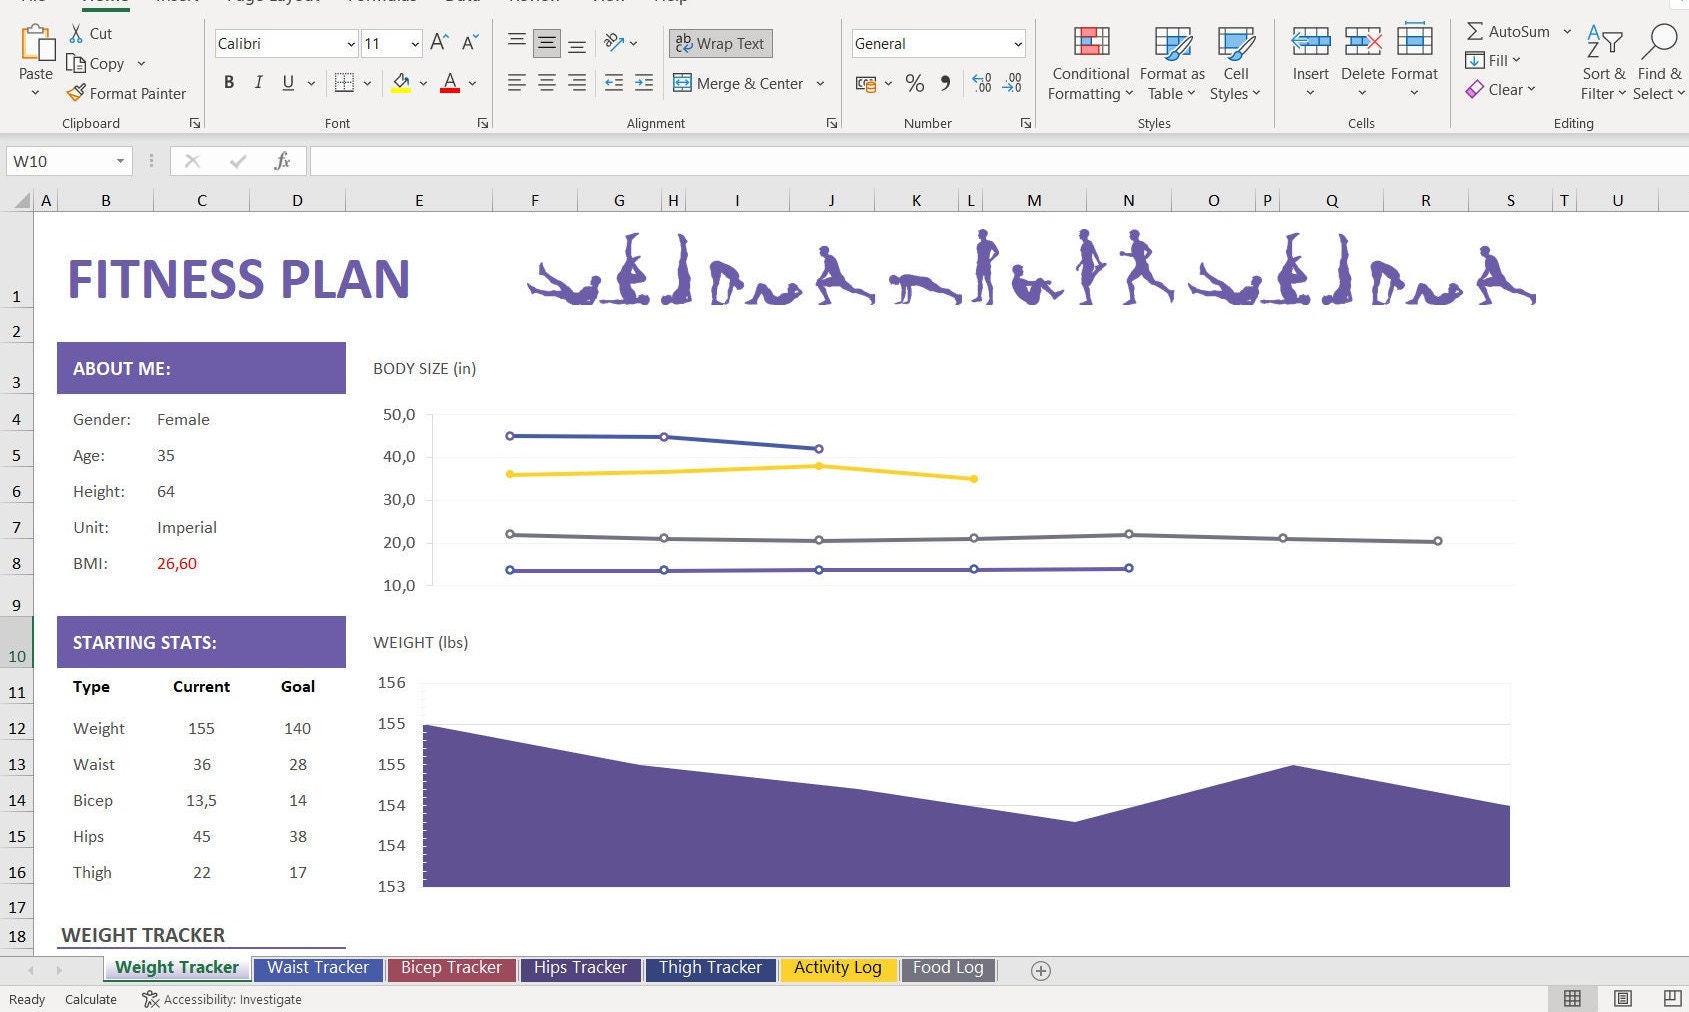Open the Fill Color dropdown arrow
This screenshot has height=1012, width=1689.
coord(422,84)
